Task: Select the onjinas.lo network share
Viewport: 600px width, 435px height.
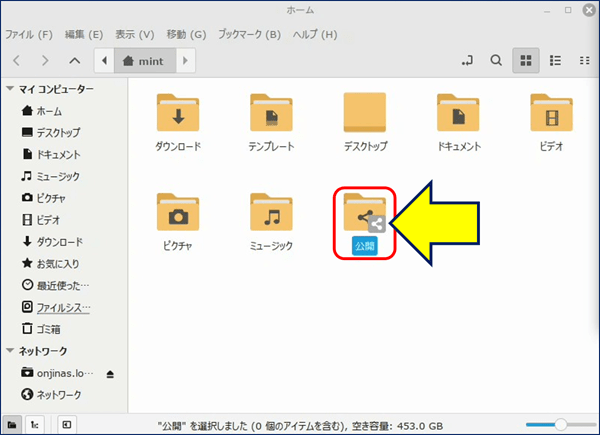Action: coord(57,373)
